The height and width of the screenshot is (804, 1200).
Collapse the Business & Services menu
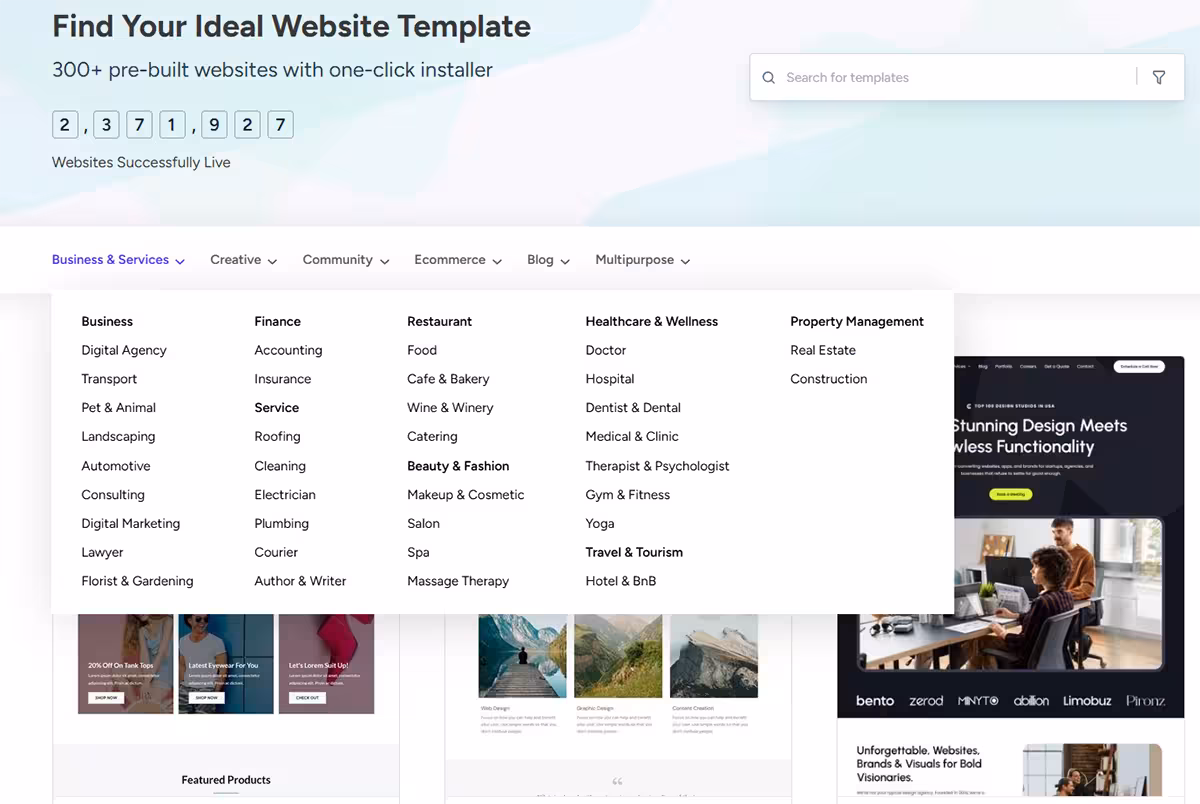pyautogui.click(x=119, y=260)
